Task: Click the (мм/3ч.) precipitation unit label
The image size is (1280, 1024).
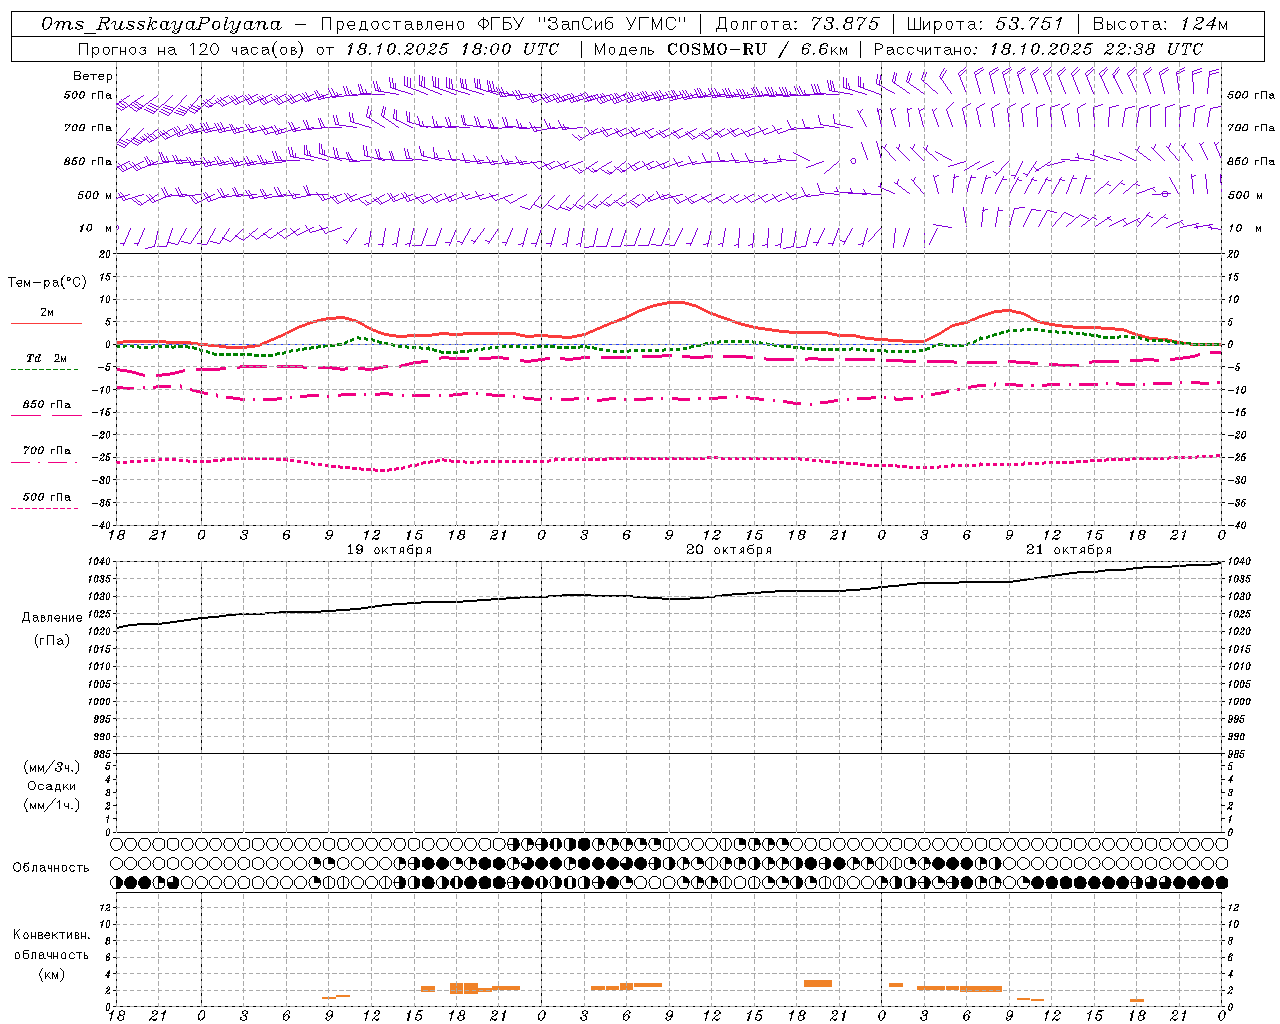Action: [52, 767]
